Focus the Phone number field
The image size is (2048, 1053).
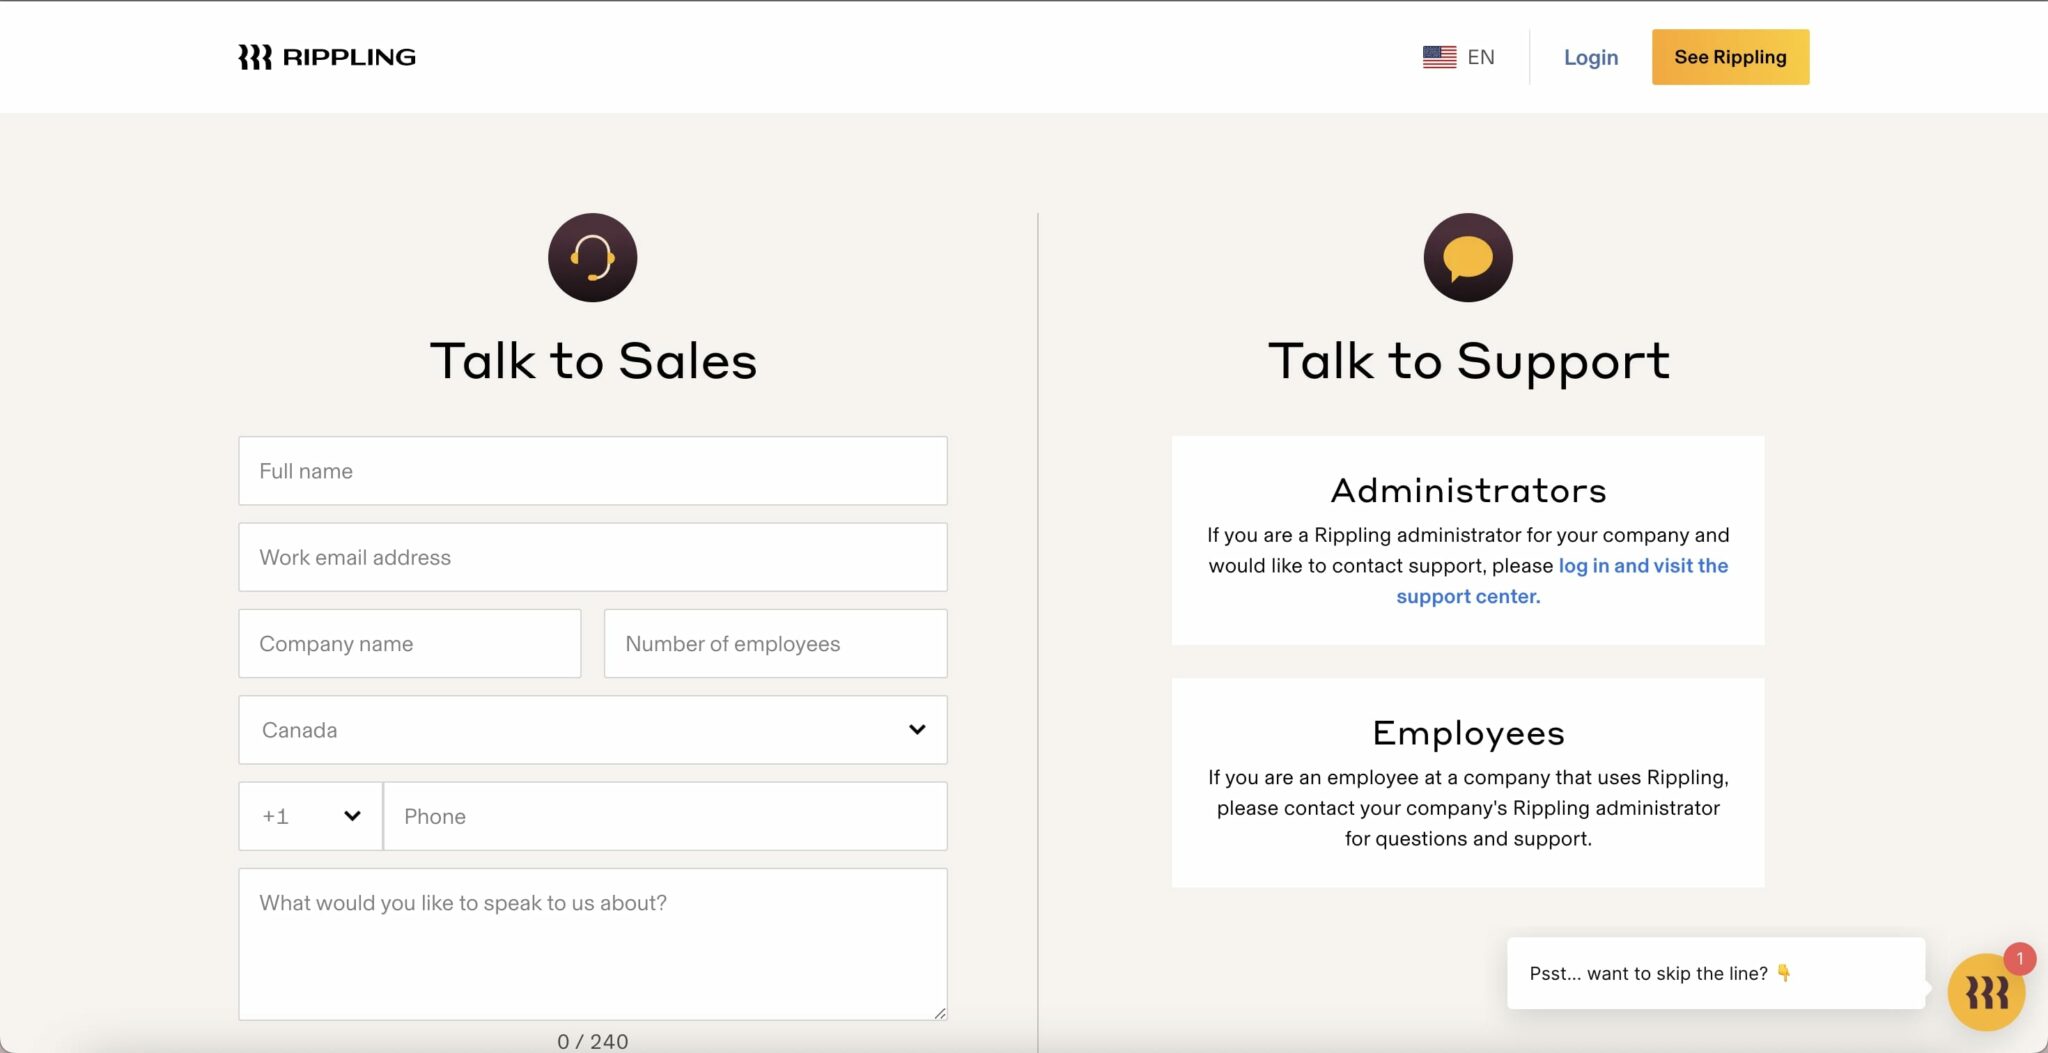665,816
